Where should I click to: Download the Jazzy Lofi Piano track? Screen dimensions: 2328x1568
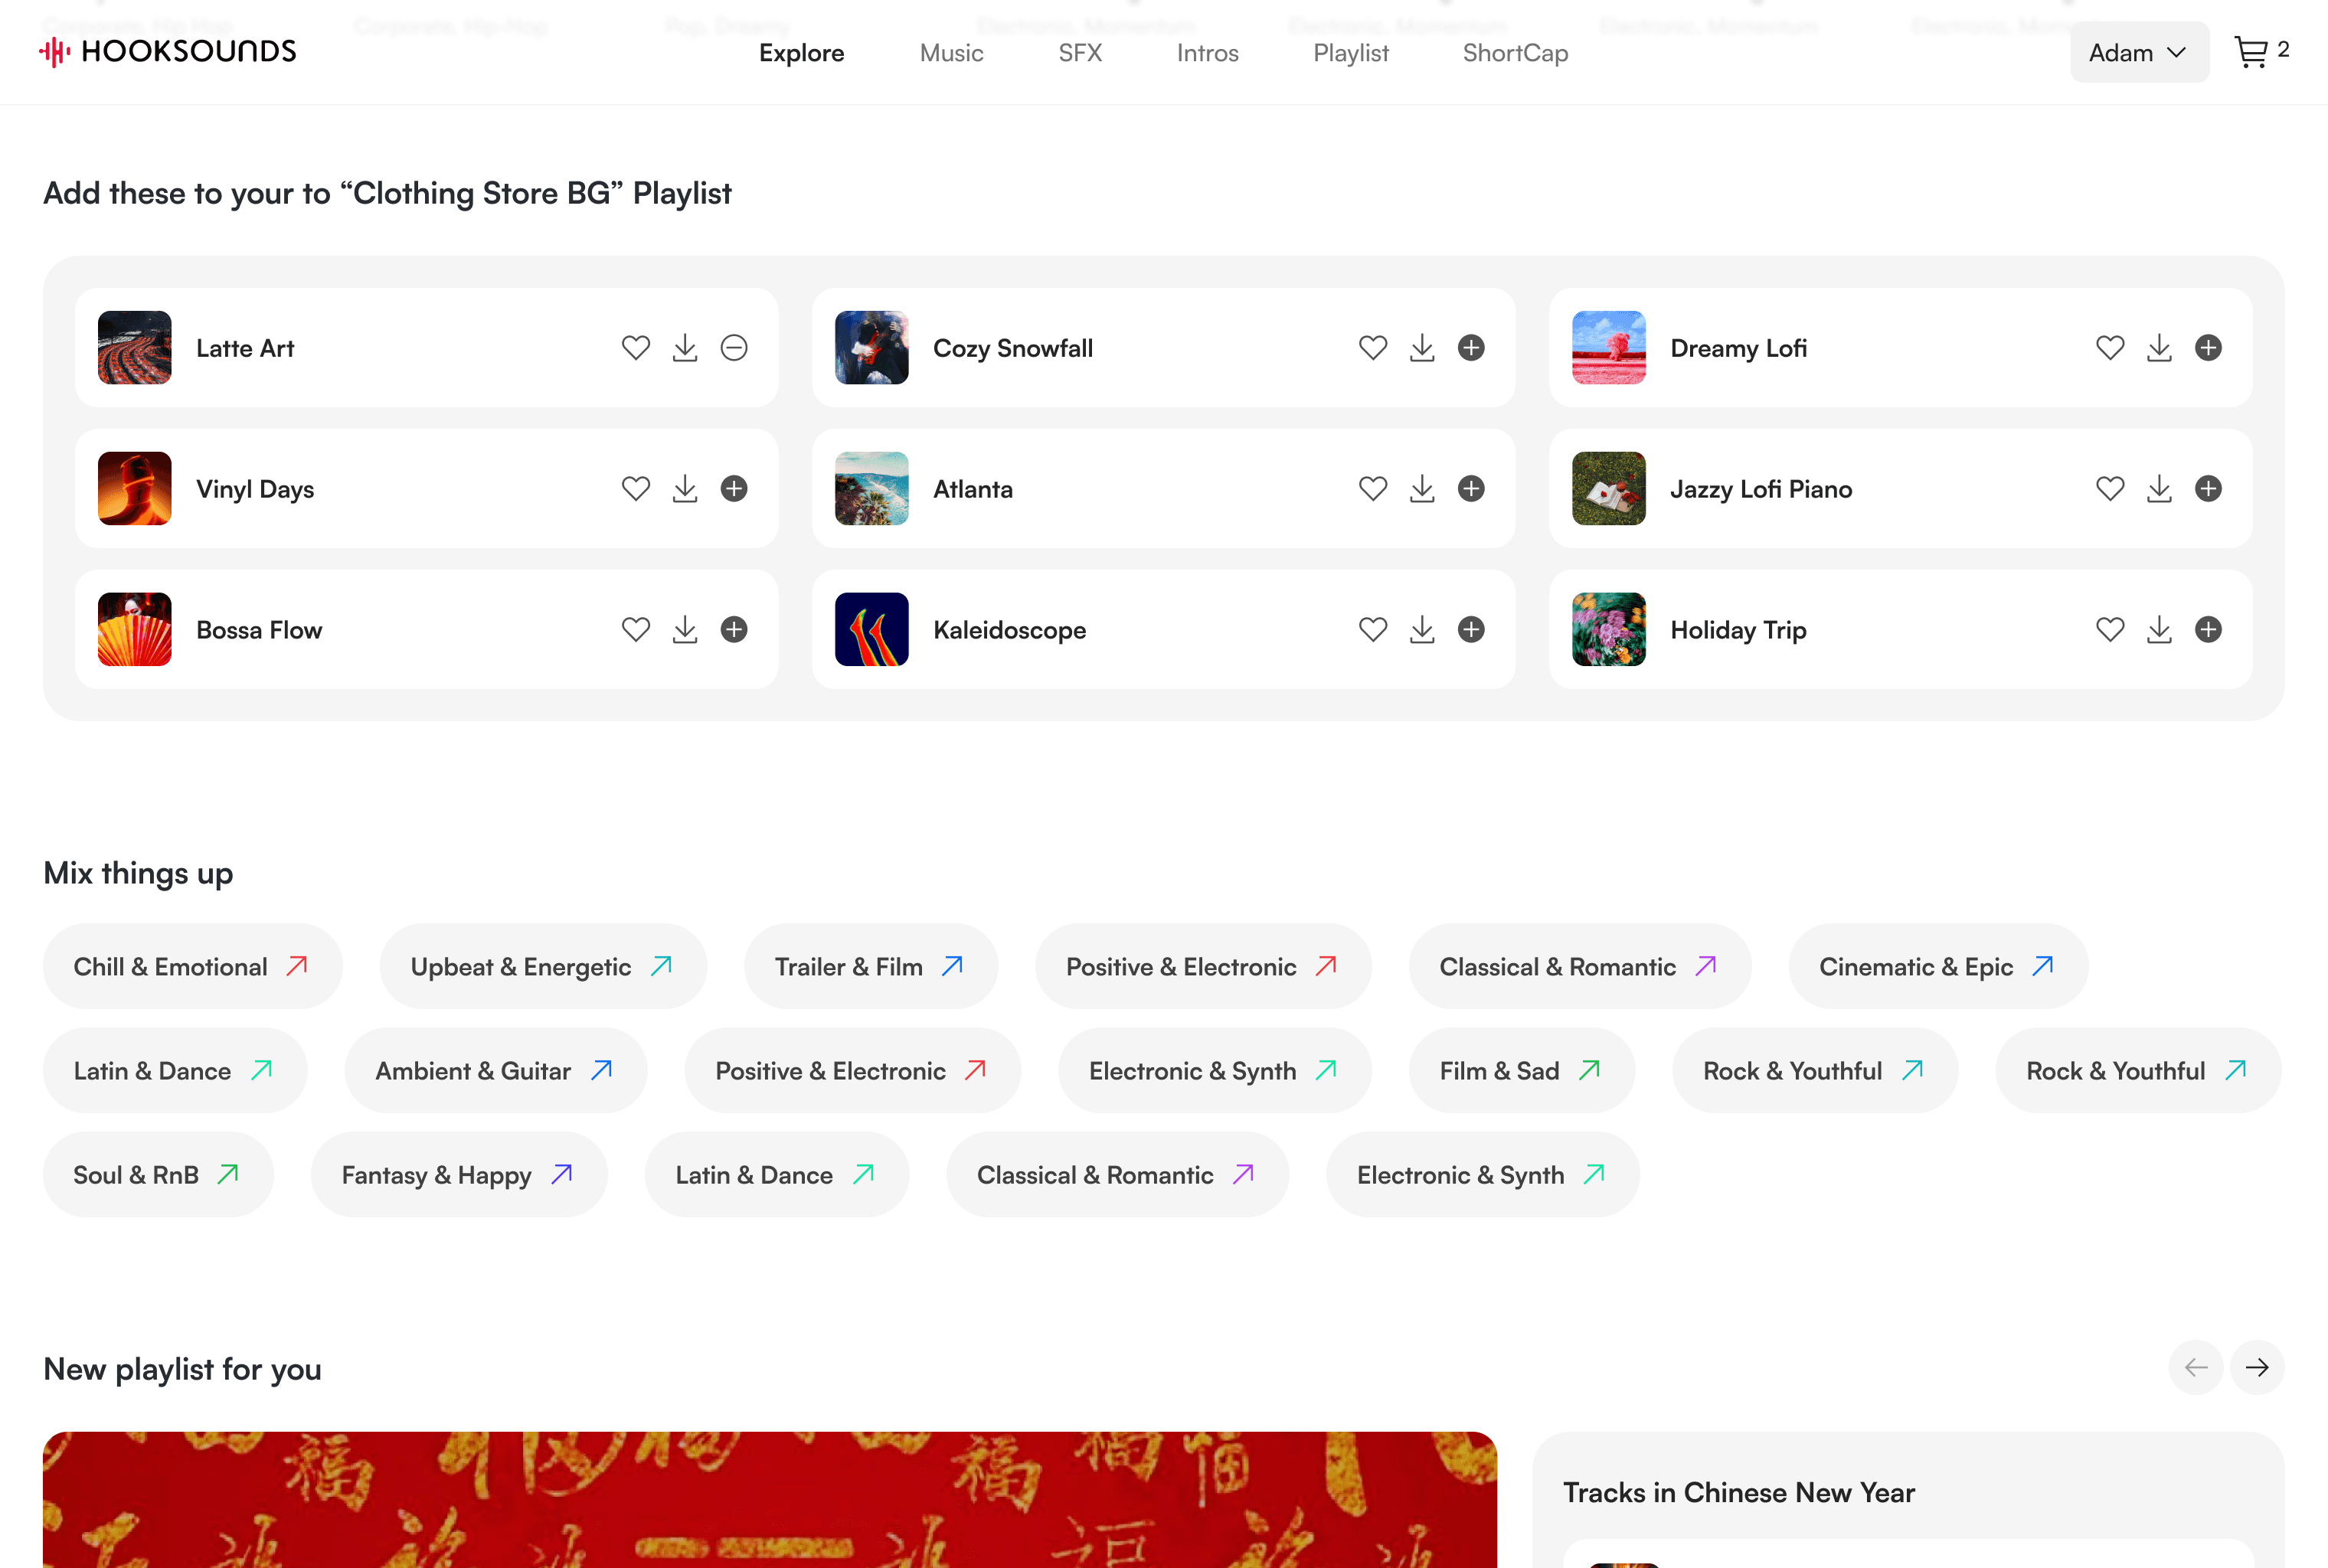pos(2159,489)
